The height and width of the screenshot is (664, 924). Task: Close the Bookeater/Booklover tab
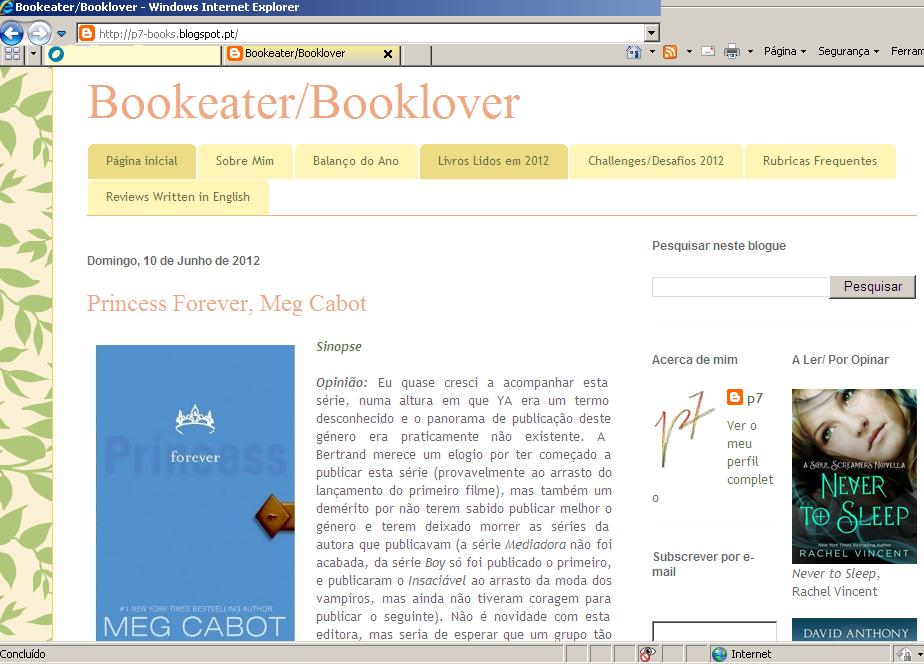388,54
